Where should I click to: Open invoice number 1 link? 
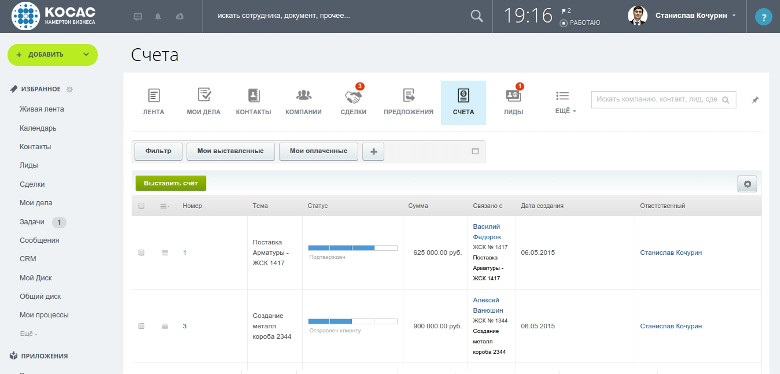coord(185,253)
